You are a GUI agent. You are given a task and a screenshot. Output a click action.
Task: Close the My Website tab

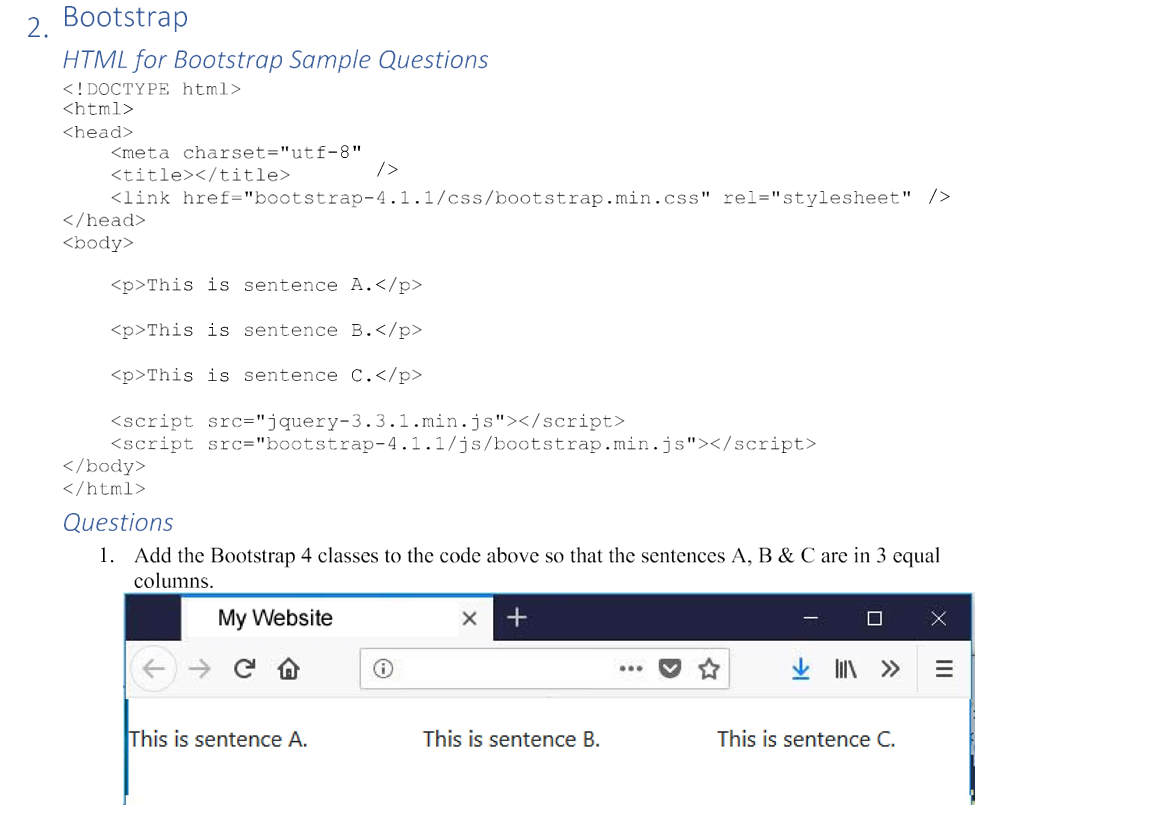(469, 619)
